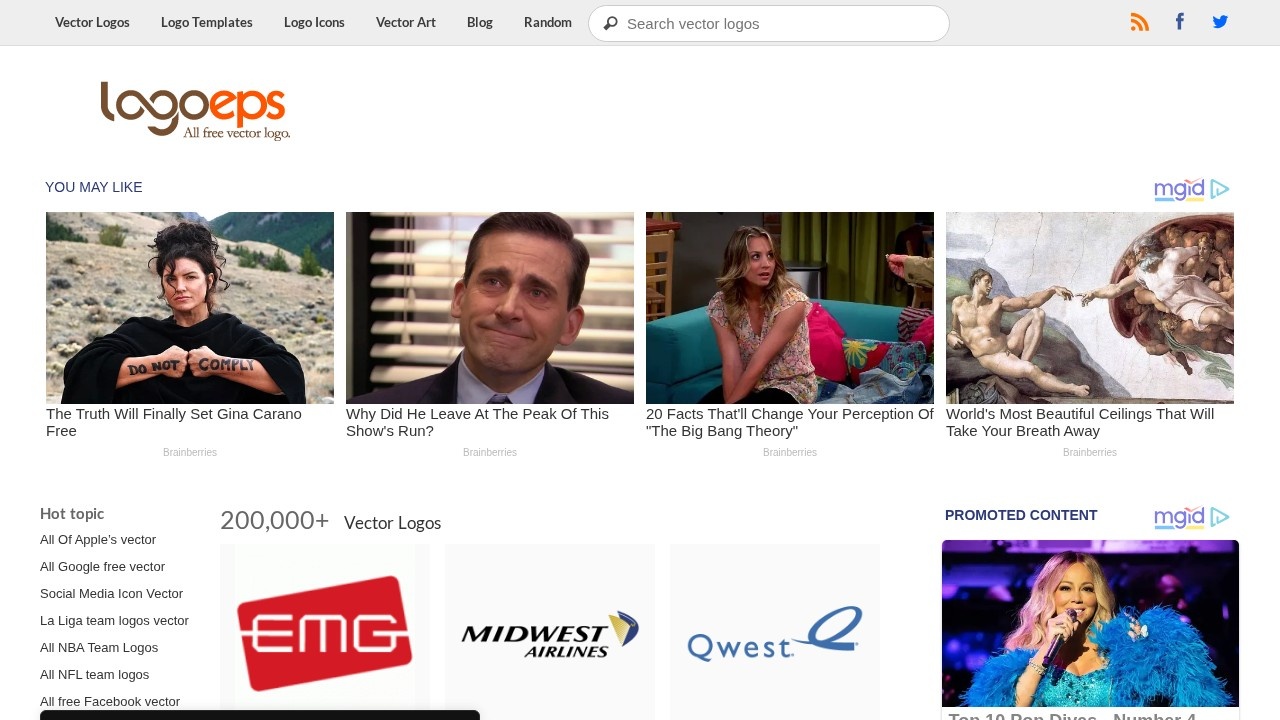Open the Vector Logos menu item
This screenshot has height=720, width=1280.
(92, 22)
